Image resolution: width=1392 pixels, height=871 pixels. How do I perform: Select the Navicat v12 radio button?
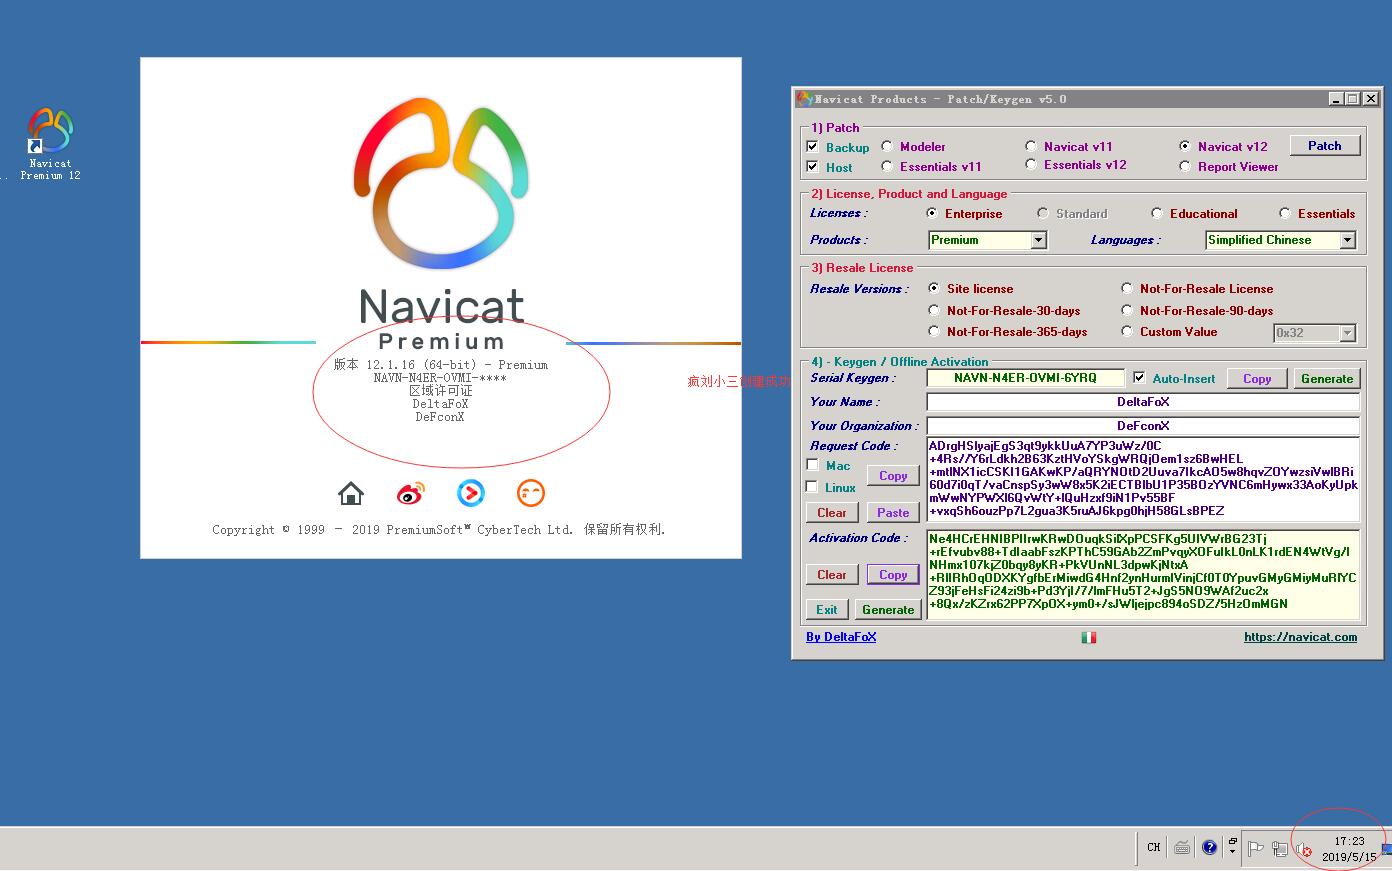tap(1185, 146)
